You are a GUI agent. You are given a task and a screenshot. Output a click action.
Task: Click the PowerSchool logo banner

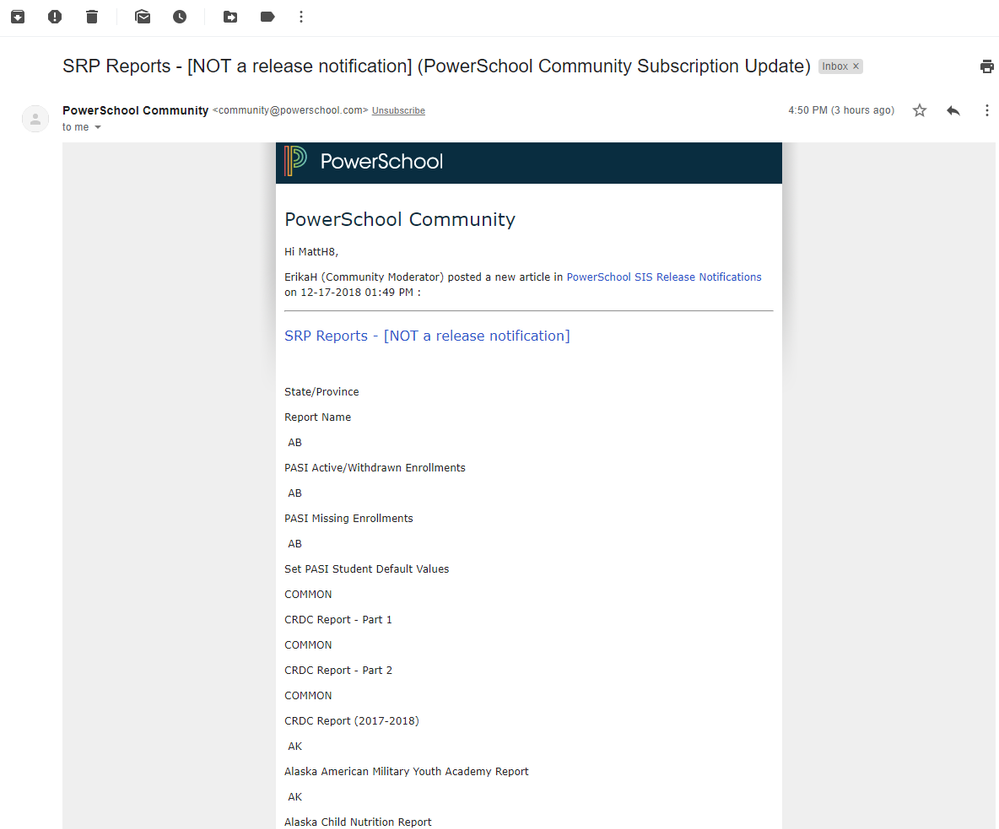[529, 163]
